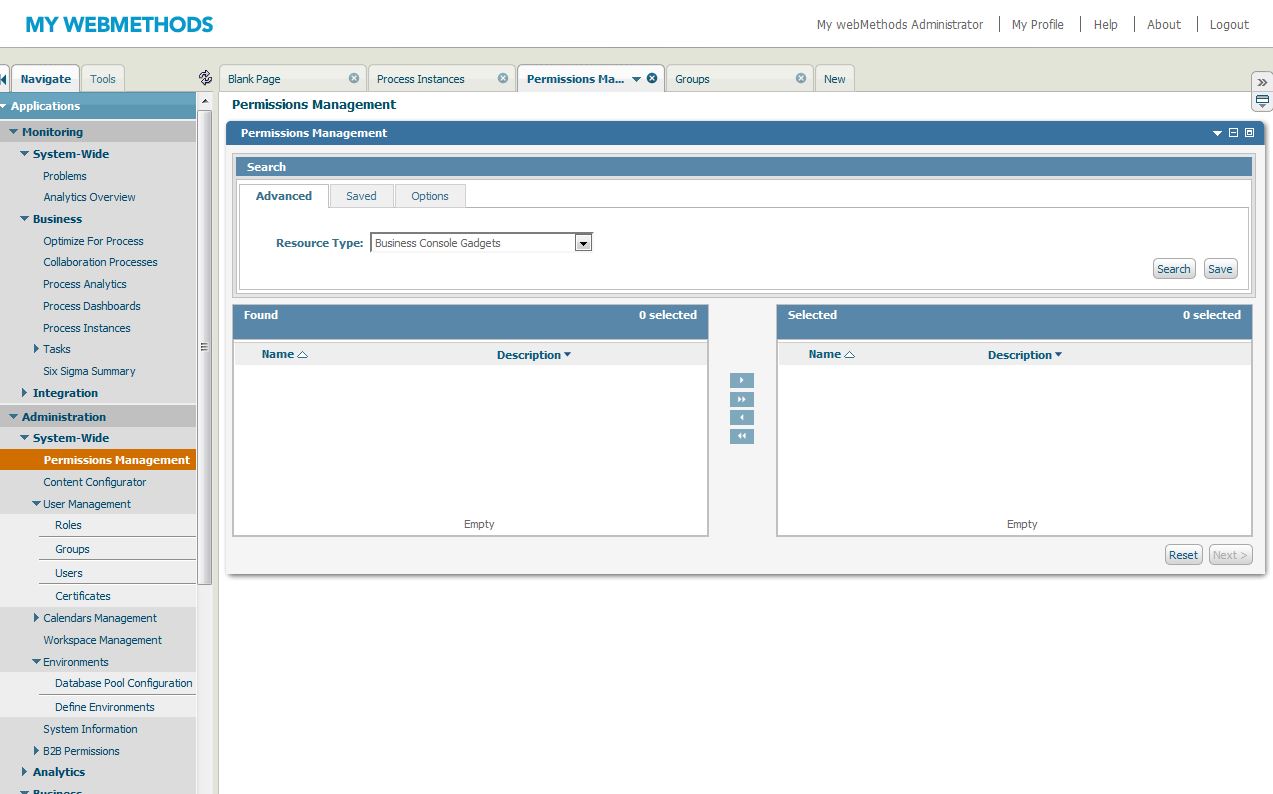
Task: Click the Search button
Action: 1174,269
